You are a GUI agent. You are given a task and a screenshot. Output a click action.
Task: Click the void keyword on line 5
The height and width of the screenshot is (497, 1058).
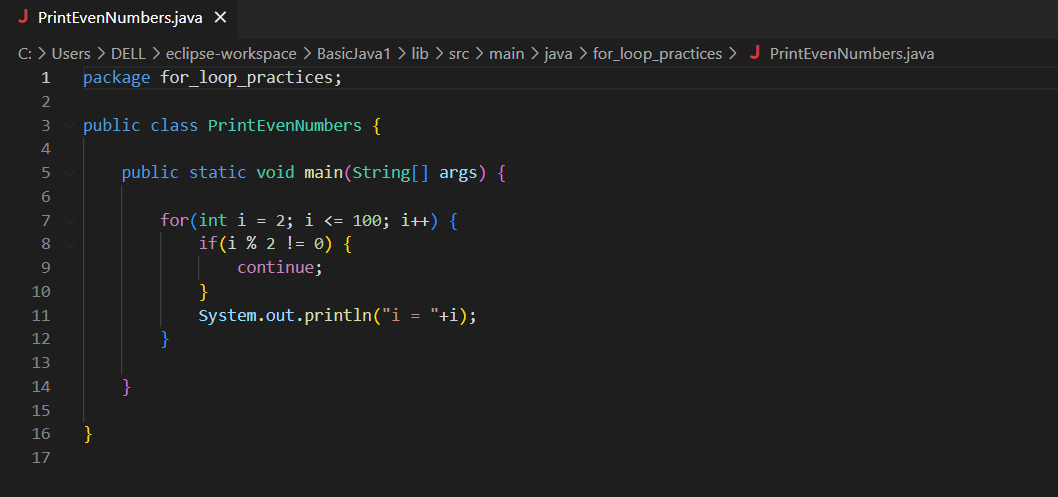275,173
